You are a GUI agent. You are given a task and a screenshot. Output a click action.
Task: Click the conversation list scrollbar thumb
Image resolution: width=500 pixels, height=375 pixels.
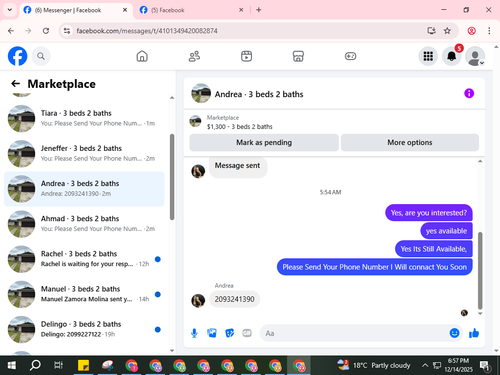coord(172,177)
